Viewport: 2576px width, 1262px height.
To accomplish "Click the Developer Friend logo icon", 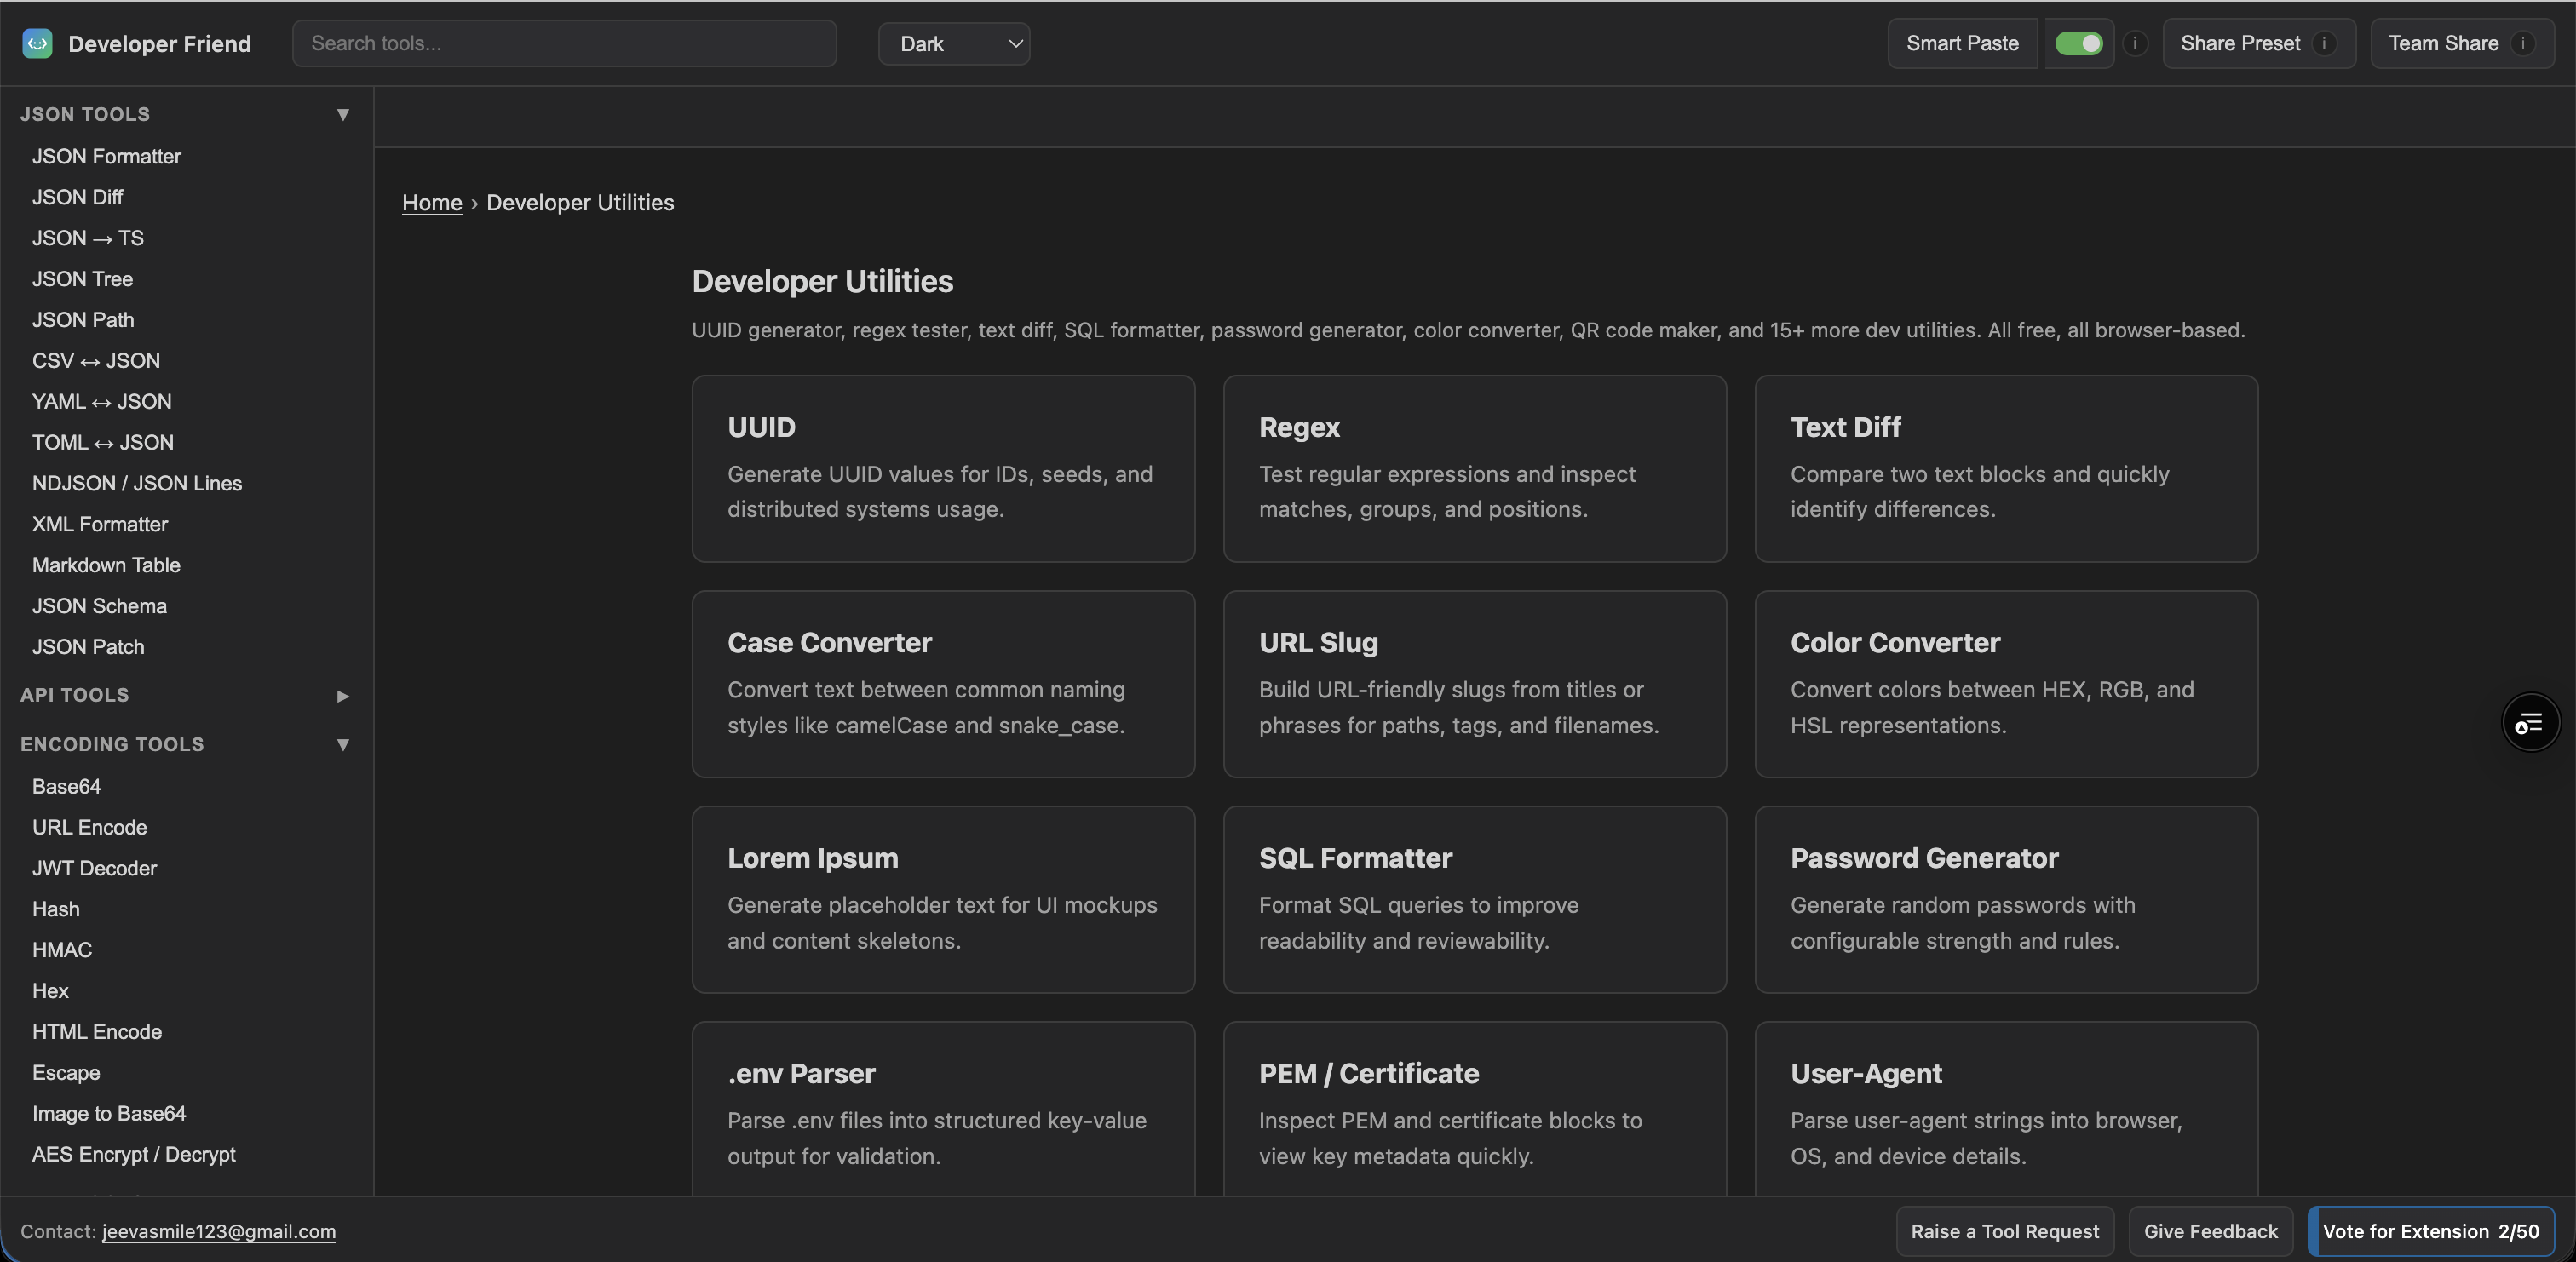I will coord(37,43).
